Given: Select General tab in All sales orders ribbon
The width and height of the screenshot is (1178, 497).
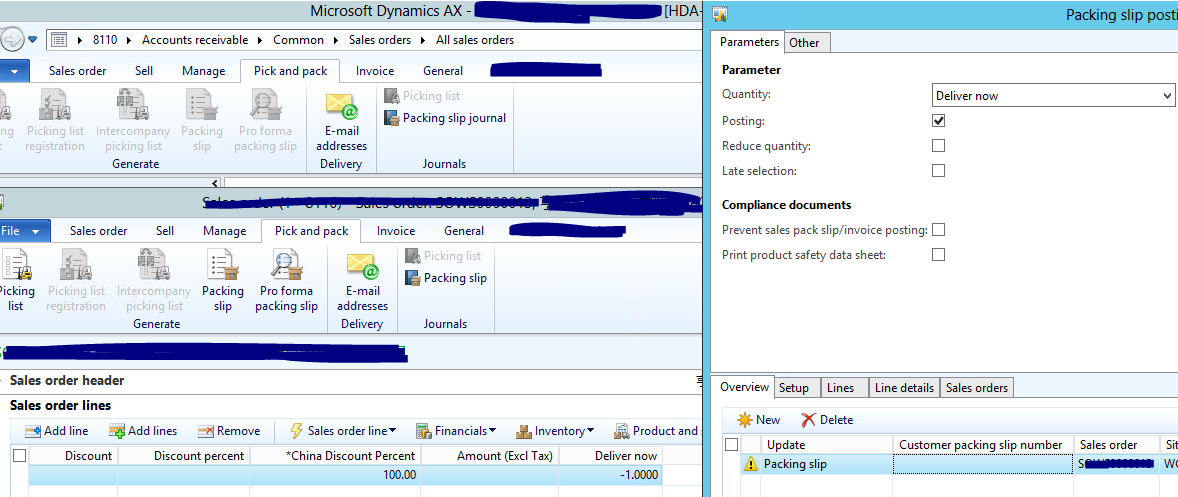Looking at the screenshot, I should 443,71.
